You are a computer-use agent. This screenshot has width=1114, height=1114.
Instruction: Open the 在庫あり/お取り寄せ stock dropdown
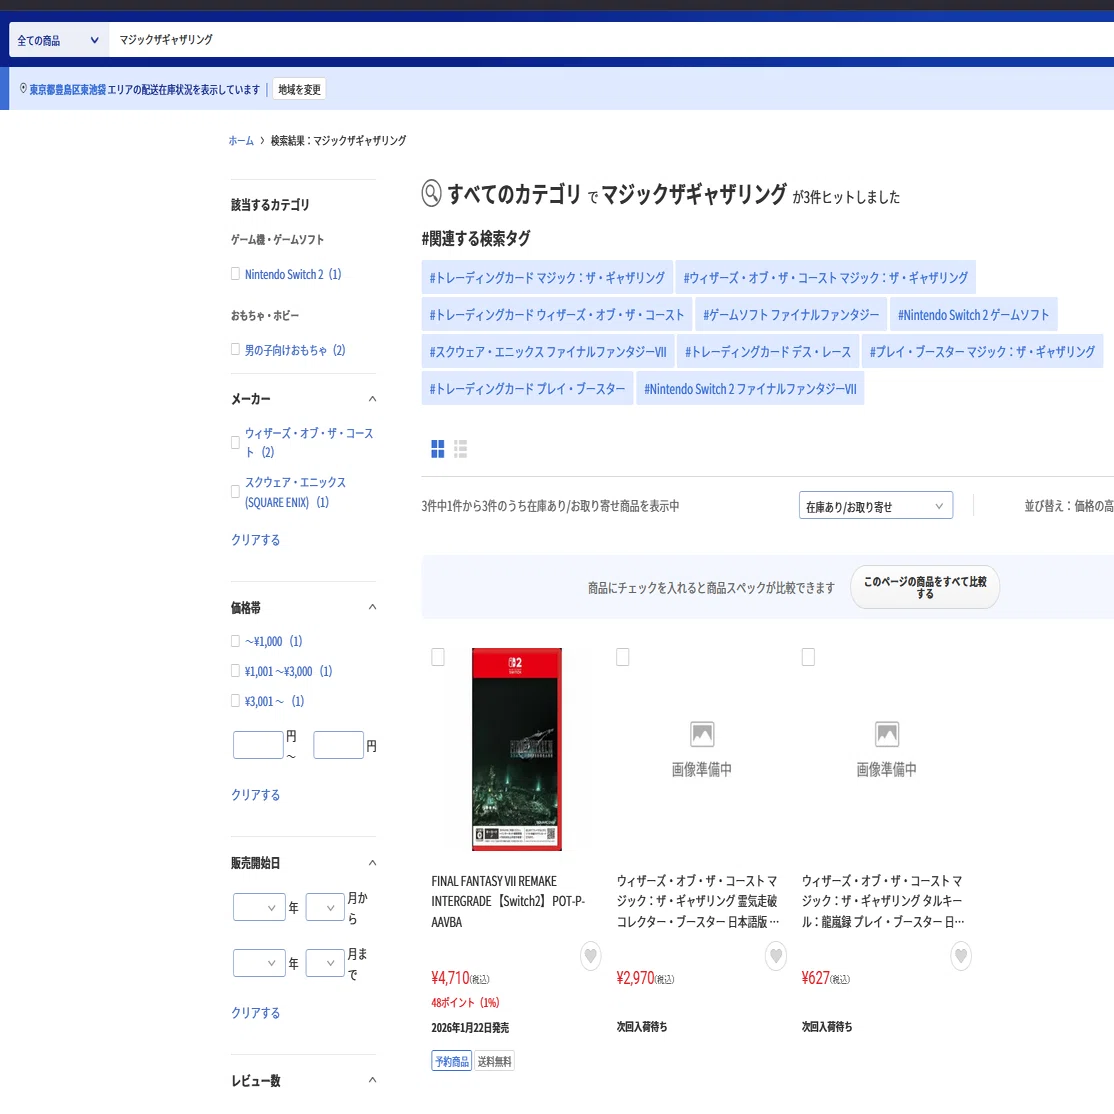pos(875,506)
